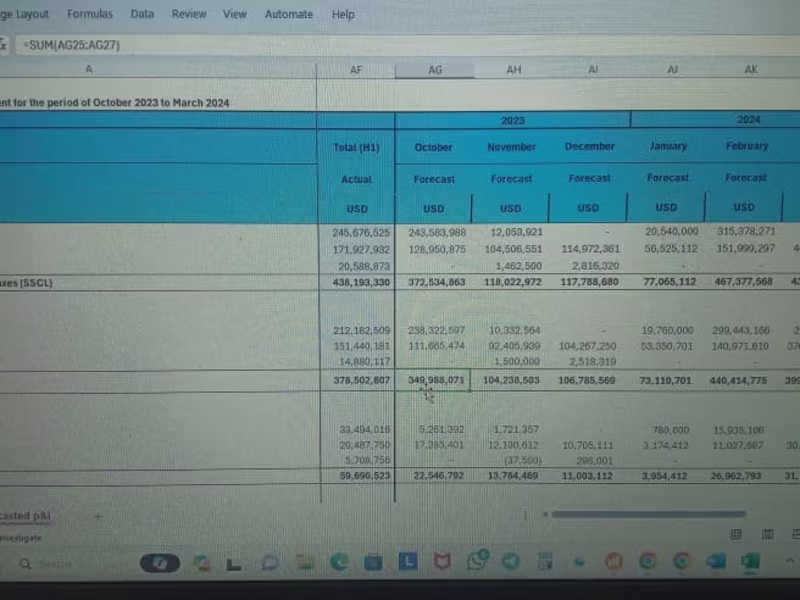Launch Microsoft Edge from taskbar
The height and width of the screenshot is (600, 800).
[339, 562]
